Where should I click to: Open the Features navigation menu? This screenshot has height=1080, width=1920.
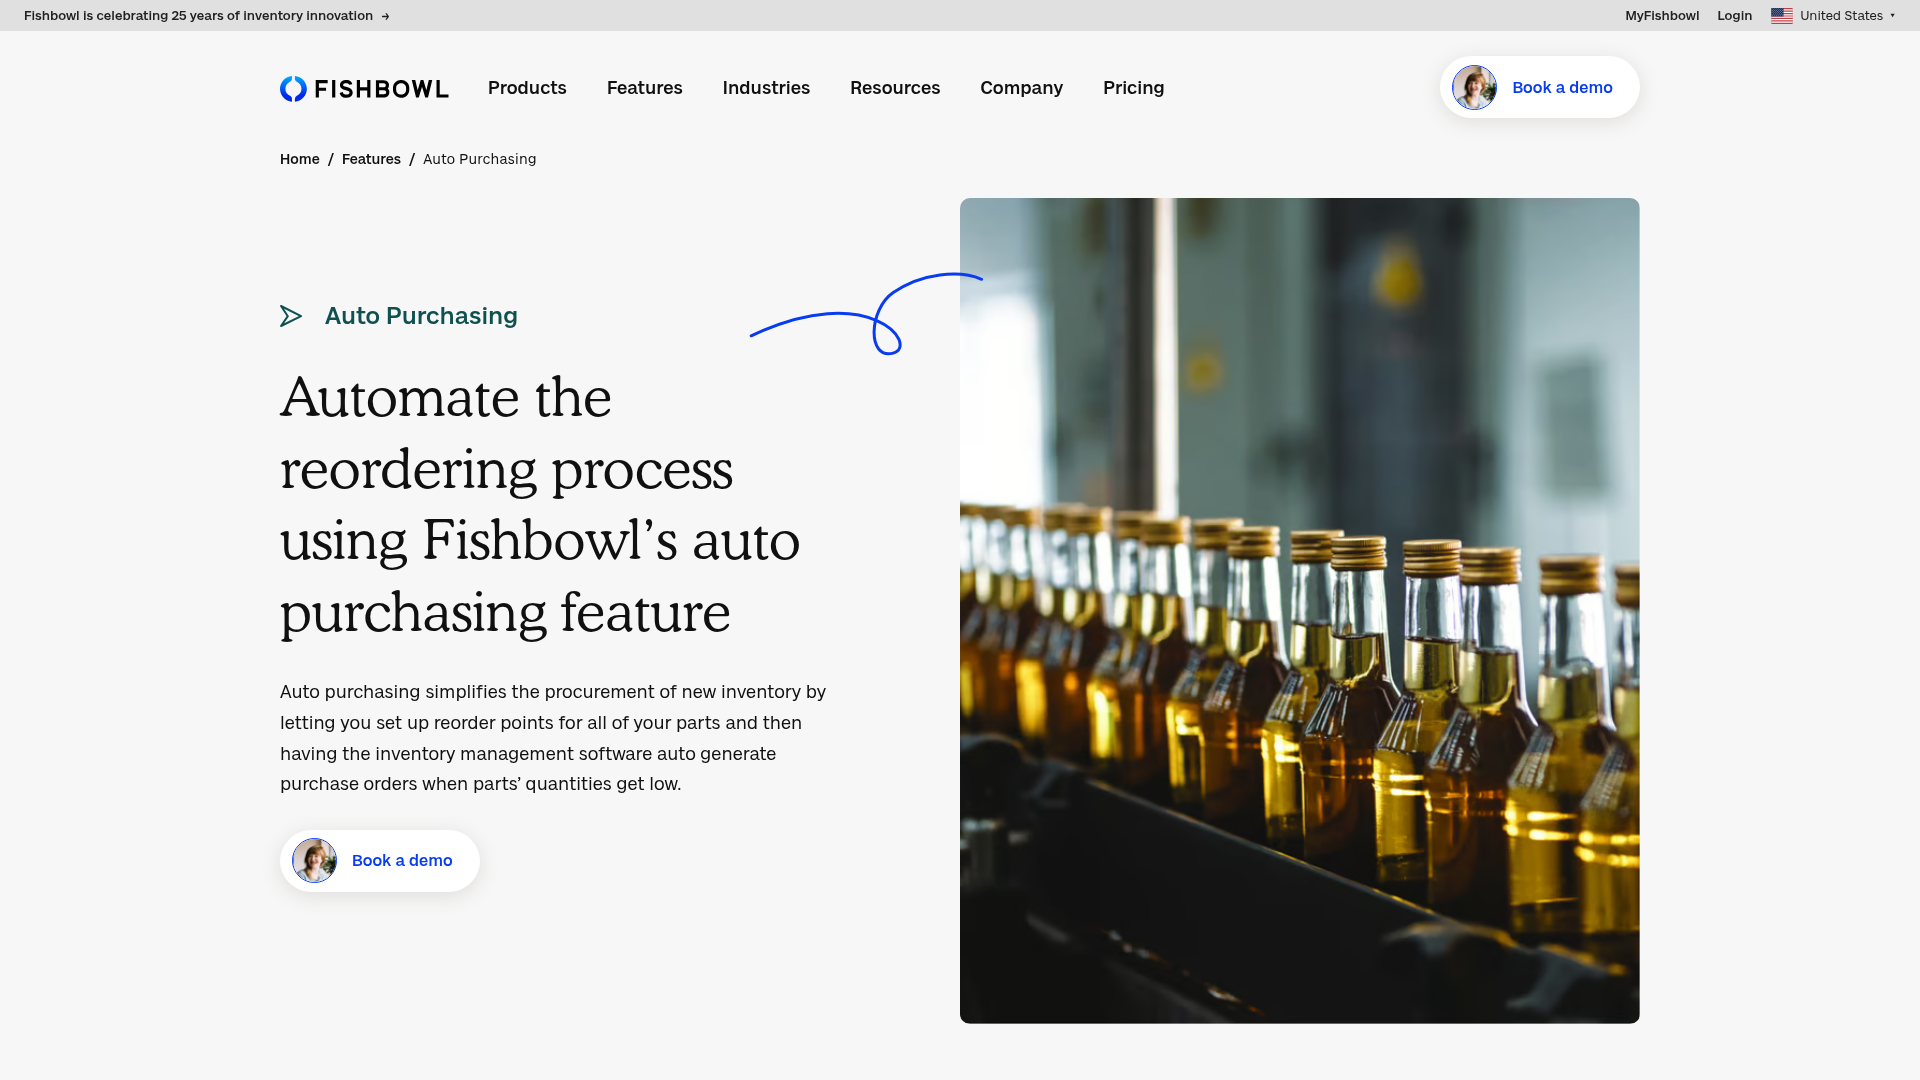pos(645,88)
